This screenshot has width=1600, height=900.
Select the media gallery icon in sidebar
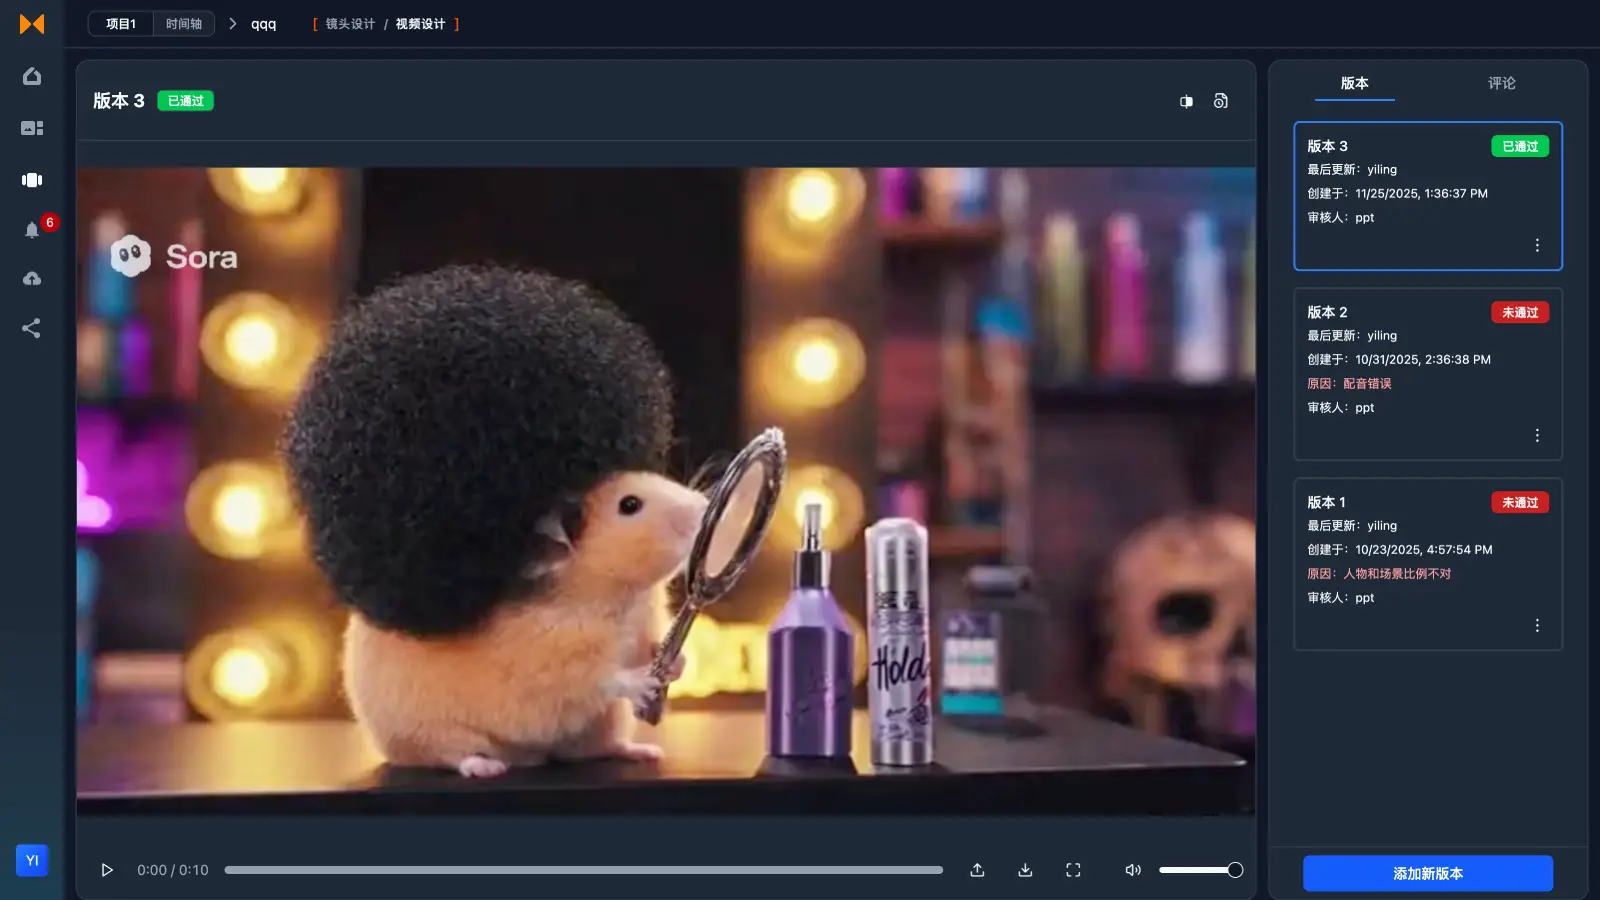tap(32, 127)
